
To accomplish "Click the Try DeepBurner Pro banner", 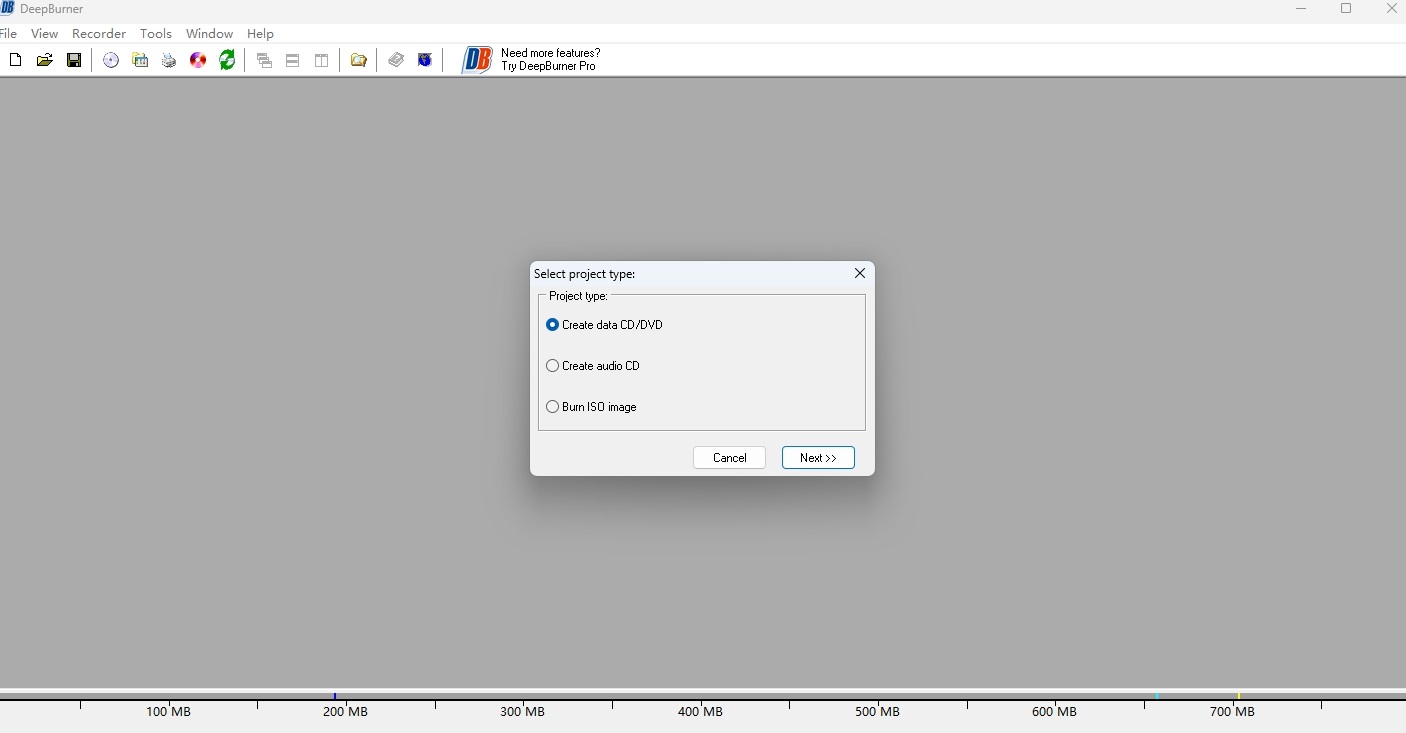I will pos(531,60).
